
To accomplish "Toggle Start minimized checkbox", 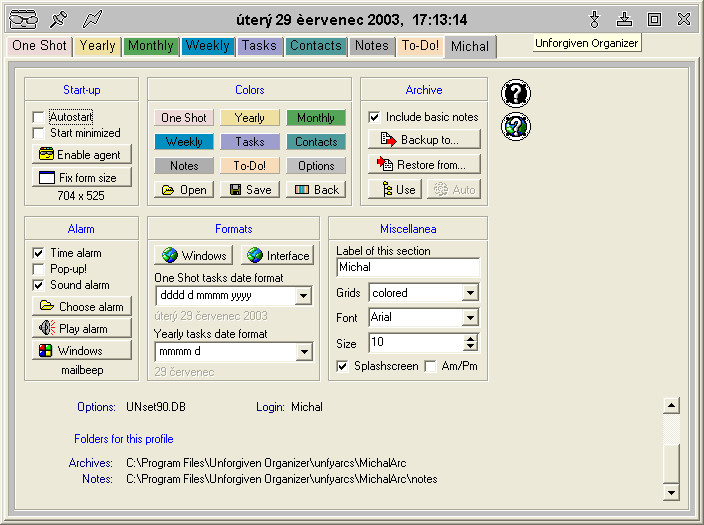I will click(38, 133).
